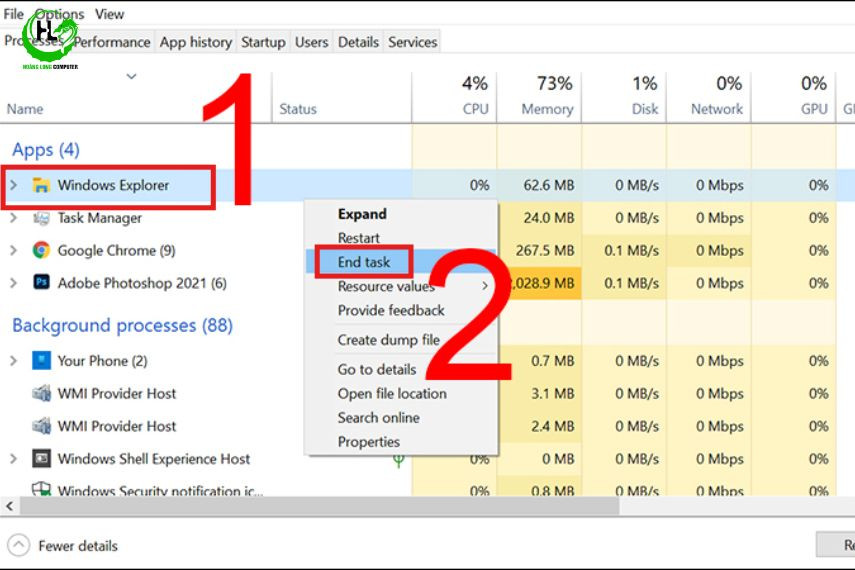Switch to the Startup tab
855x570 pixels.
coord(263,42)
